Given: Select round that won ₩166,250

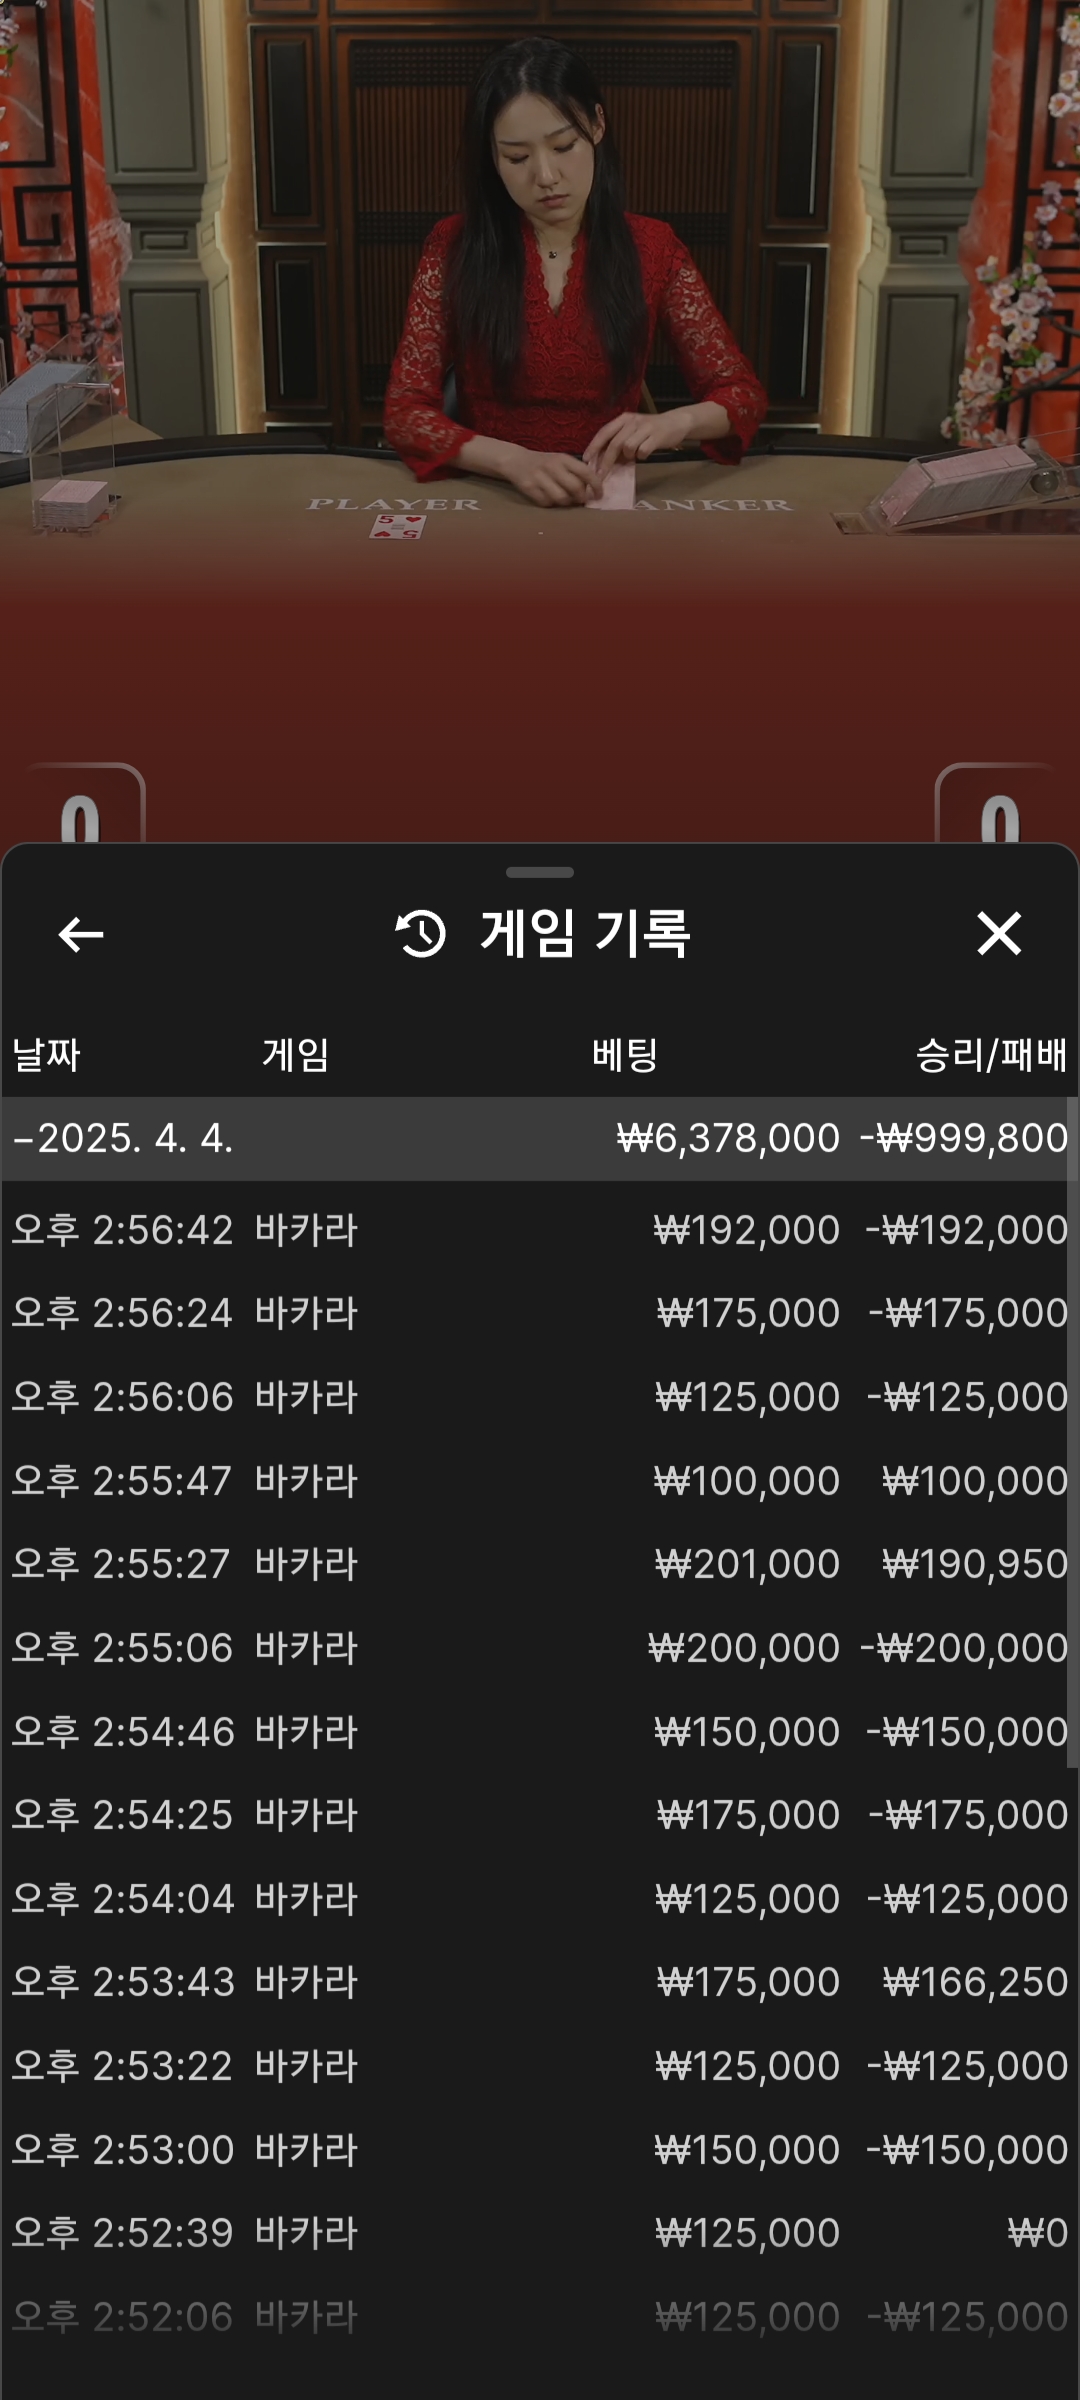Looking at the screenshot, I should (540, 1982).
